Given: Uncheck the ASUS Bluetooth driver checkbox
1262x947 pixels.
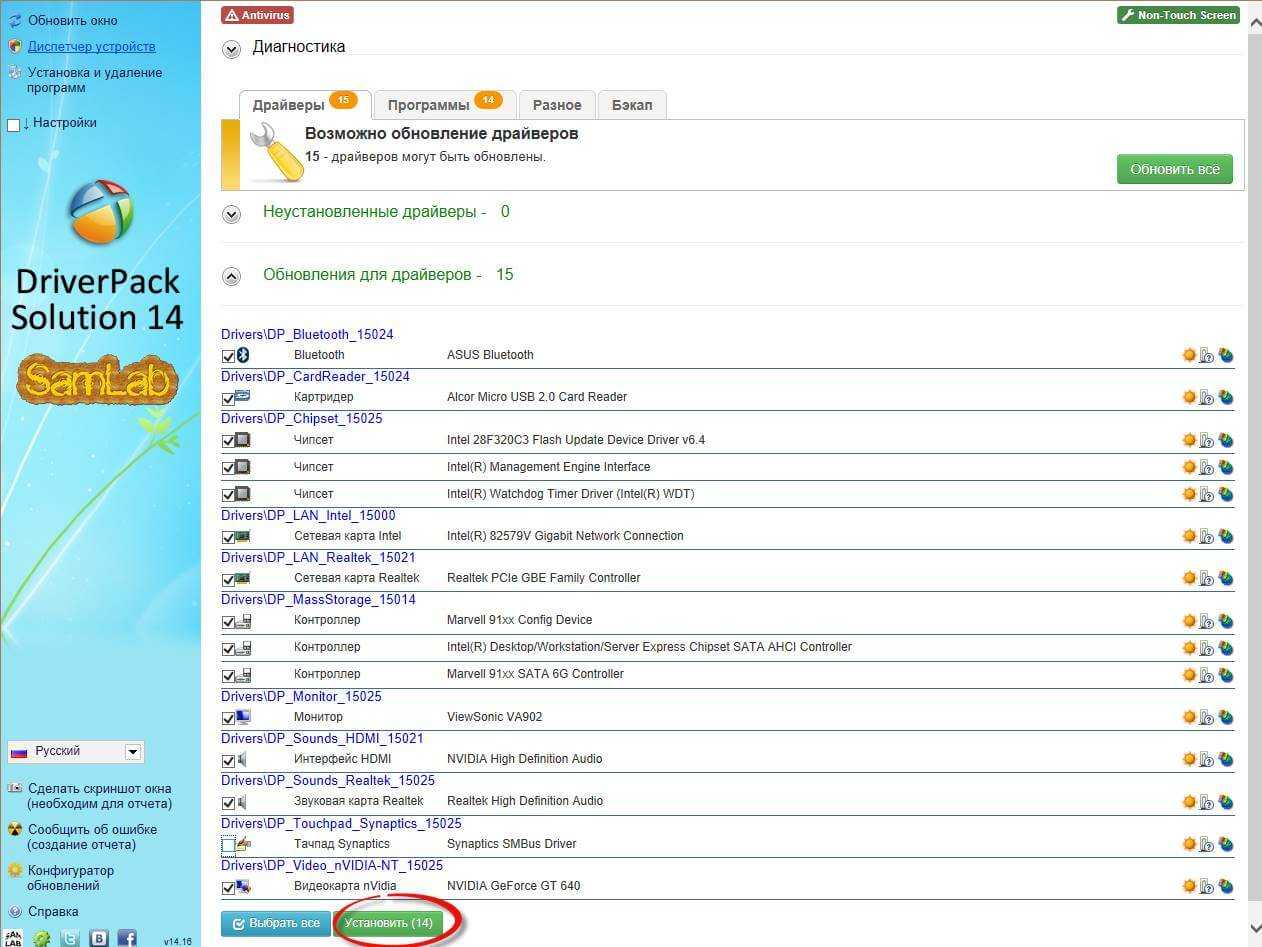Looking at the screenshot, I should tap(228, 356).
